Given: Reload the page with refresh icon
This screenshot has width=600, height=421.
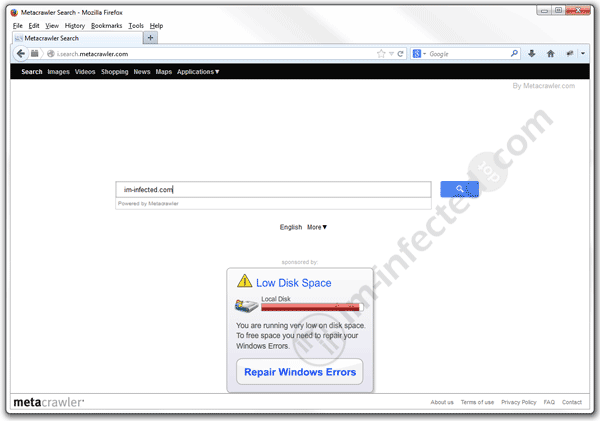Looking at the screenshot, I should pos(400,53).
